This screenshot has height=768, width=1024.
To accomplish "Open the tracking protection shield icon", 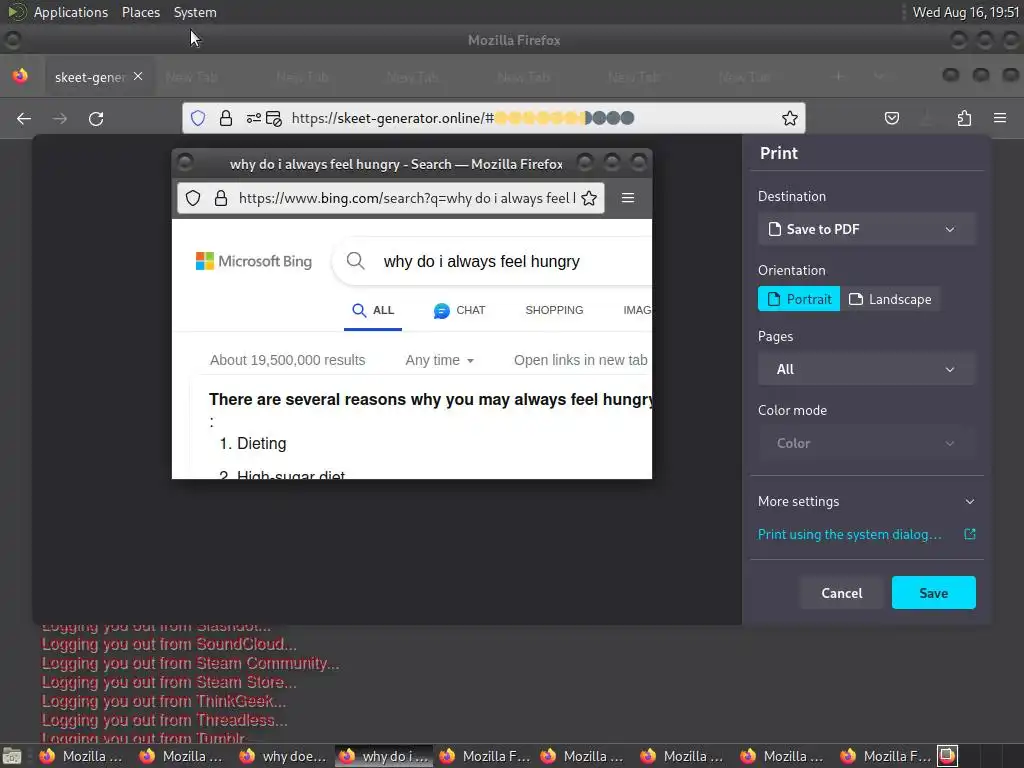I will click(x=198, y=118).
